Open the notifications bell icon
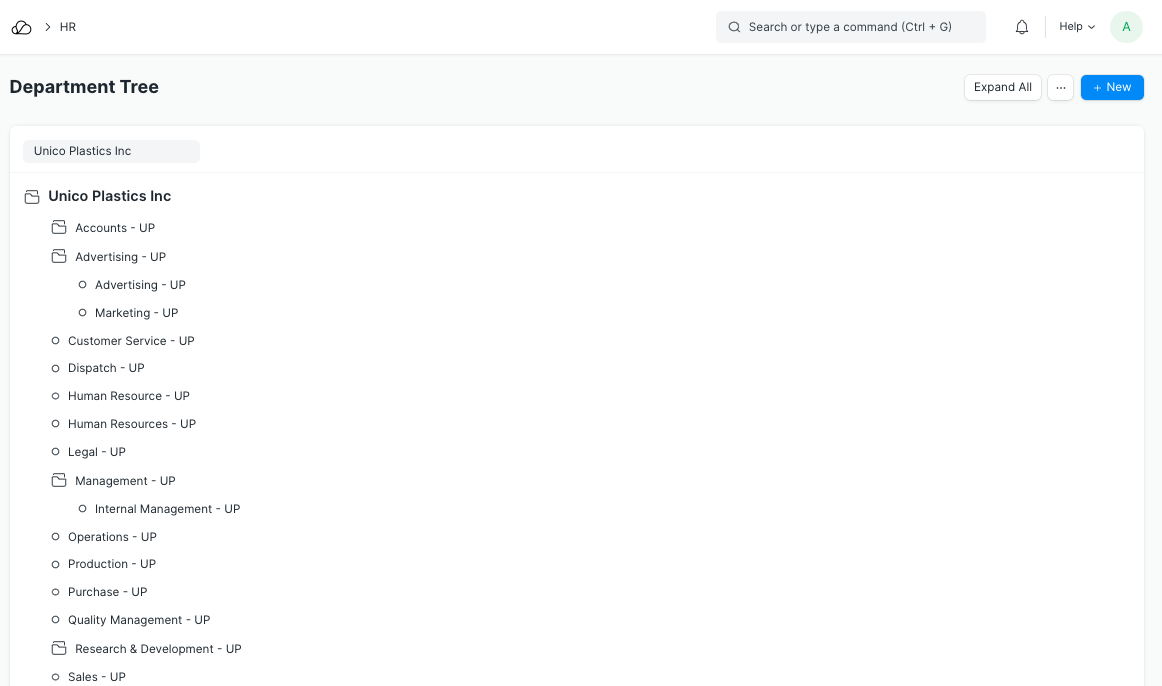1162x686 pixels. click(1022, 27)
